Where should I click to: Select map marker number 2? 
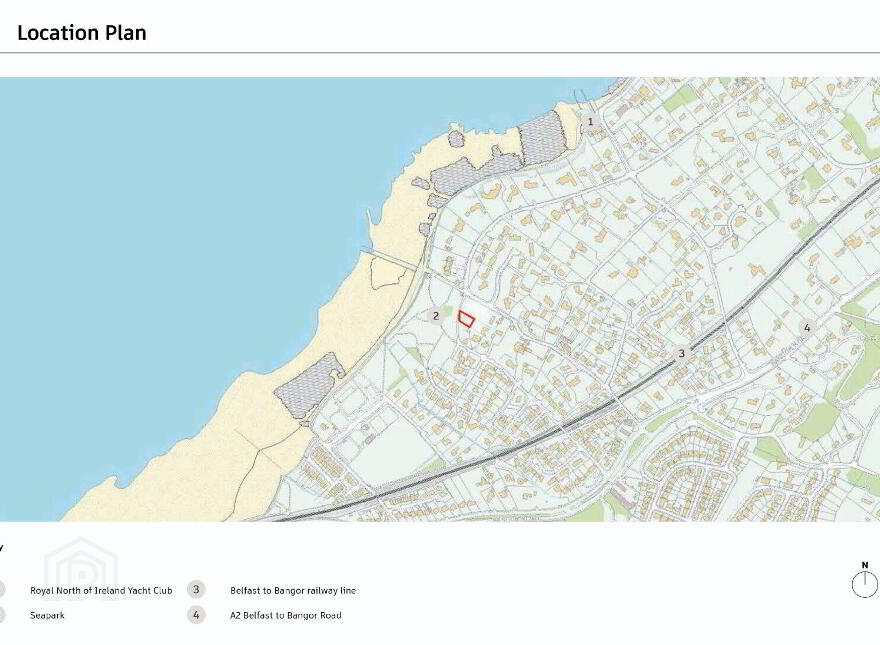click(x=436, y=316)
